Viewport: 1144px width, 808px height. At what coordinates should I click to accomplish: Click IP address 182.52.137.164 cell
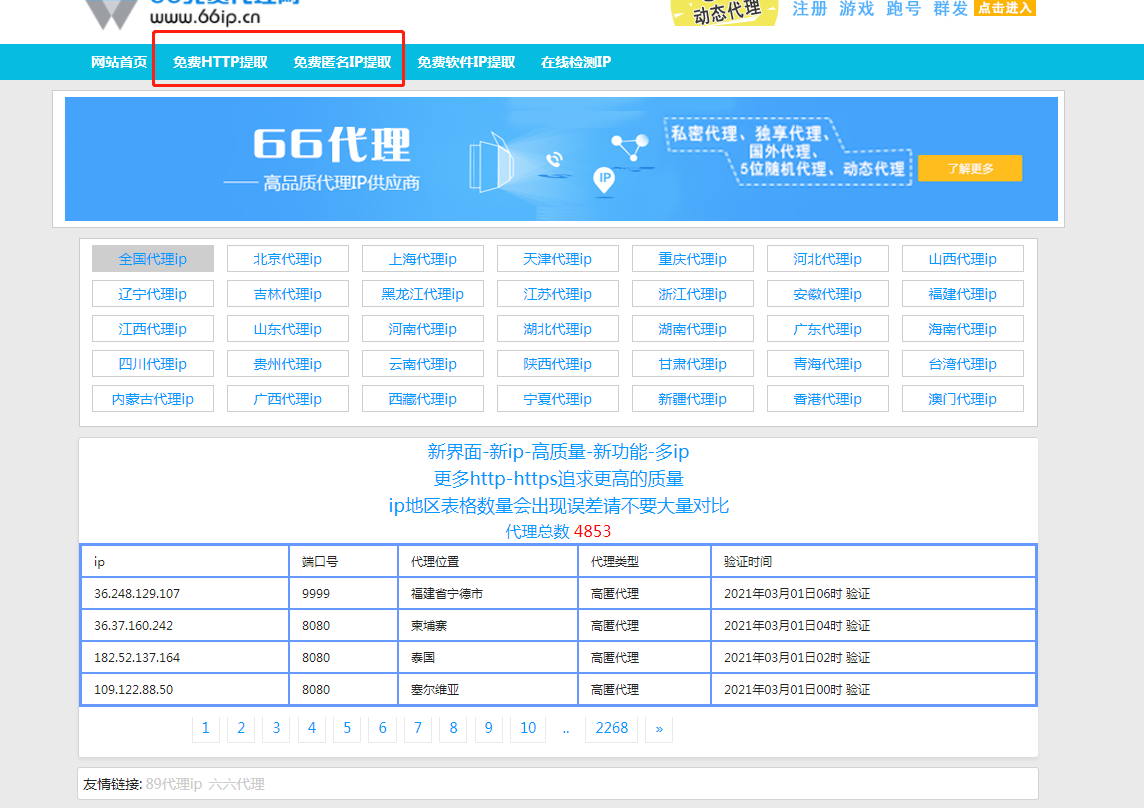[x=185, y=657]
